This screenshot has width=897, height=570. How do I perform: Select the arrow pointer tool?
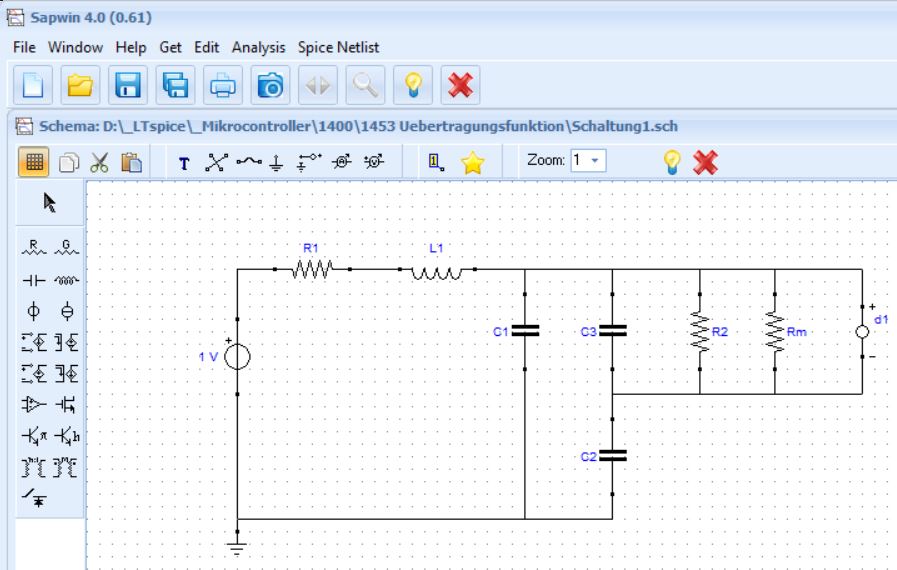pyautogui.click(x=50, y=203)
